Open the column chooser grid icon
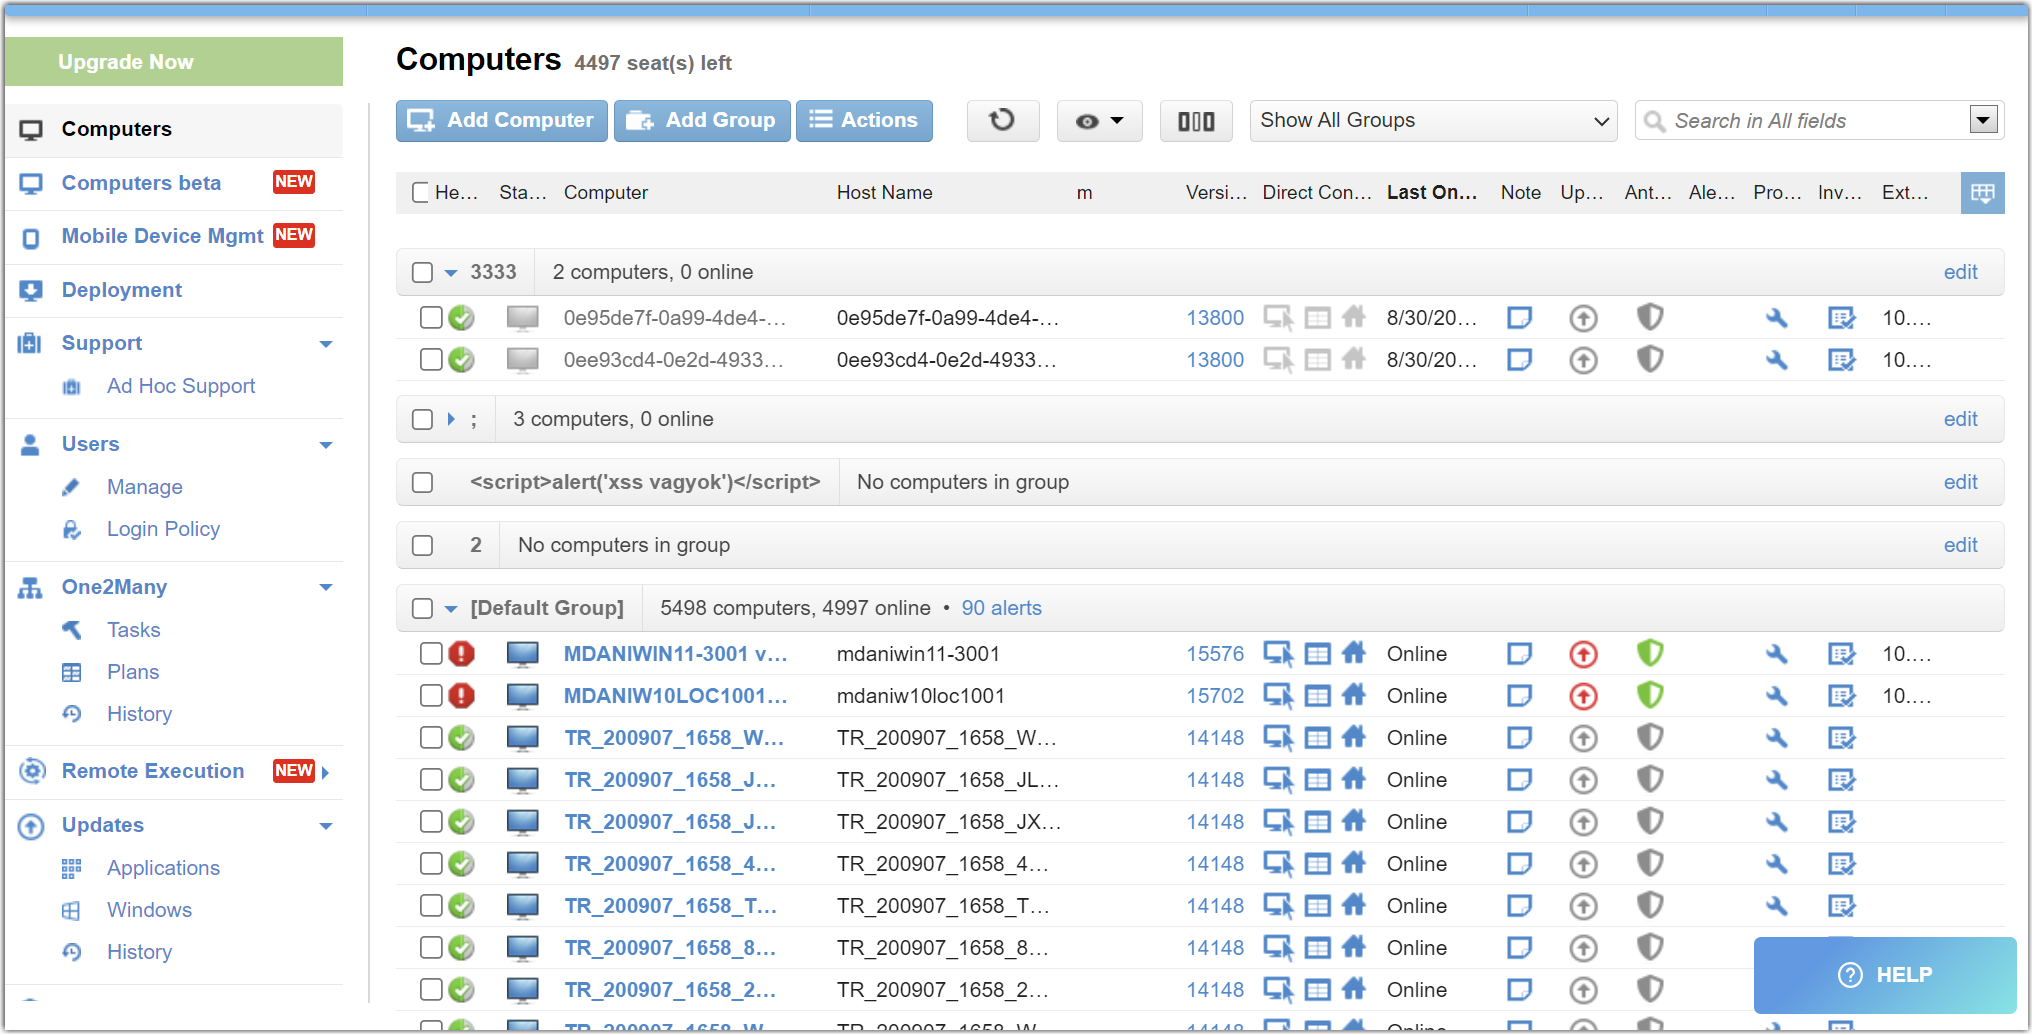The width and height of the screenshot is (2033, 1035). click(x=1982, y=193)
